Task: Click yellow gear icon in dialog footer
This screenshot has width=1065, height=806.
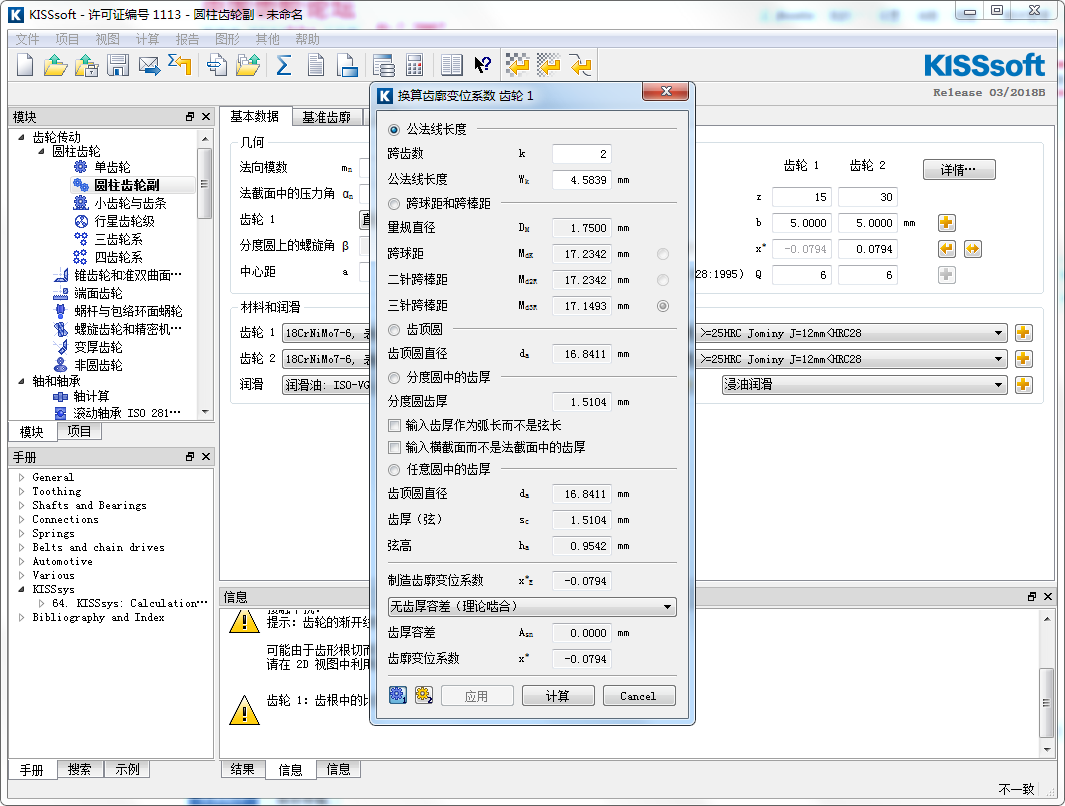Action: point(424,695)
